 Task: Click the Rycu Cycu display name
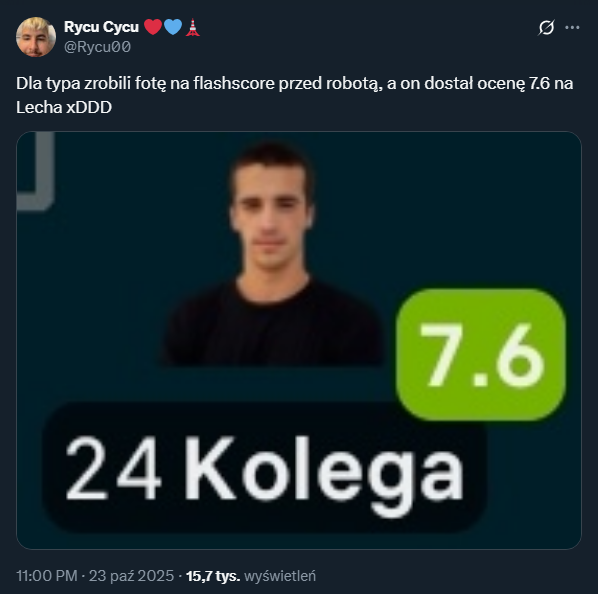pos(101,27)
